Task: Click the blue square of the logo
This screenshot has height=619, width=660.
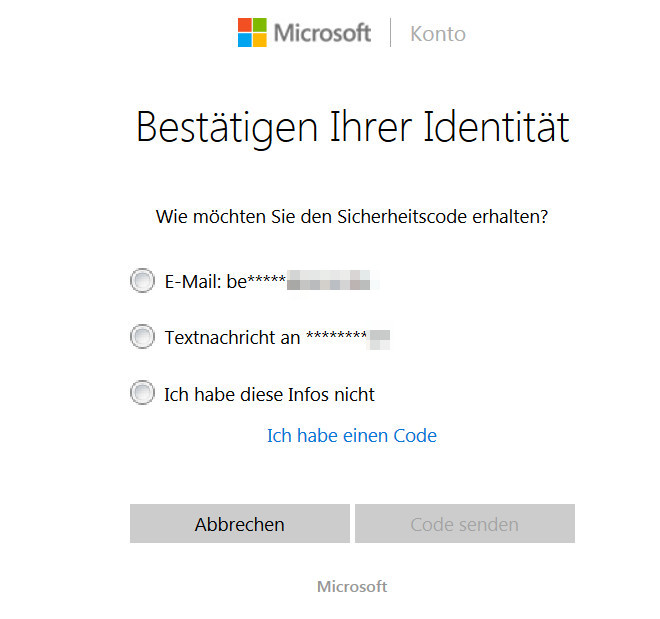Action: [245, 40]
